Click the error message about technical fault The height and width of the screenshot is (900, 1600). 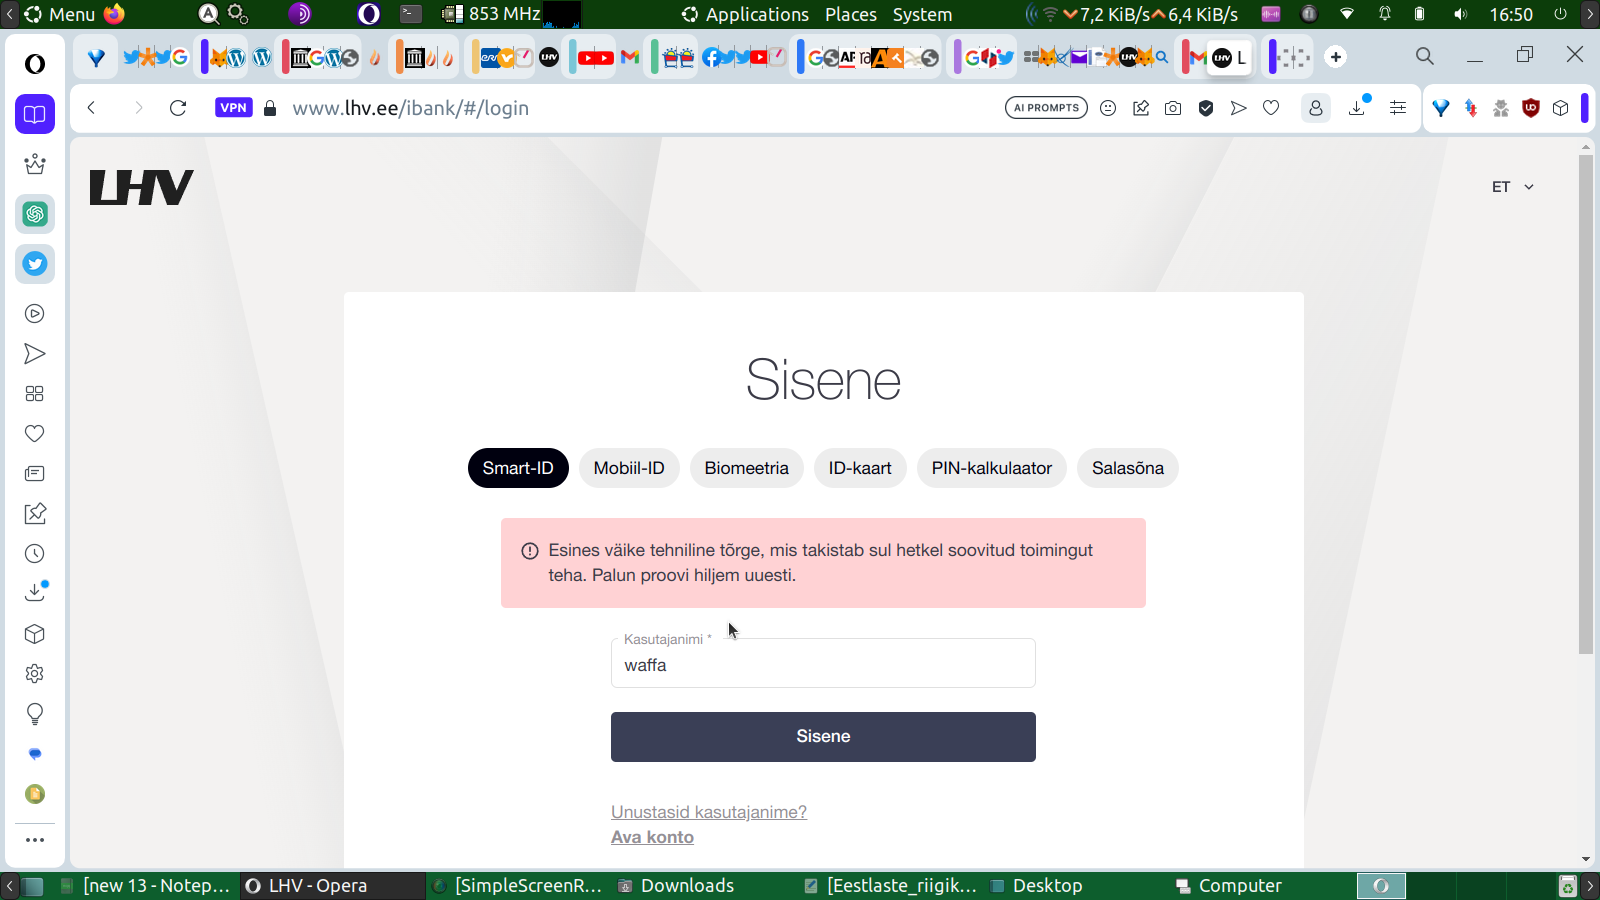tap(823, 563)
